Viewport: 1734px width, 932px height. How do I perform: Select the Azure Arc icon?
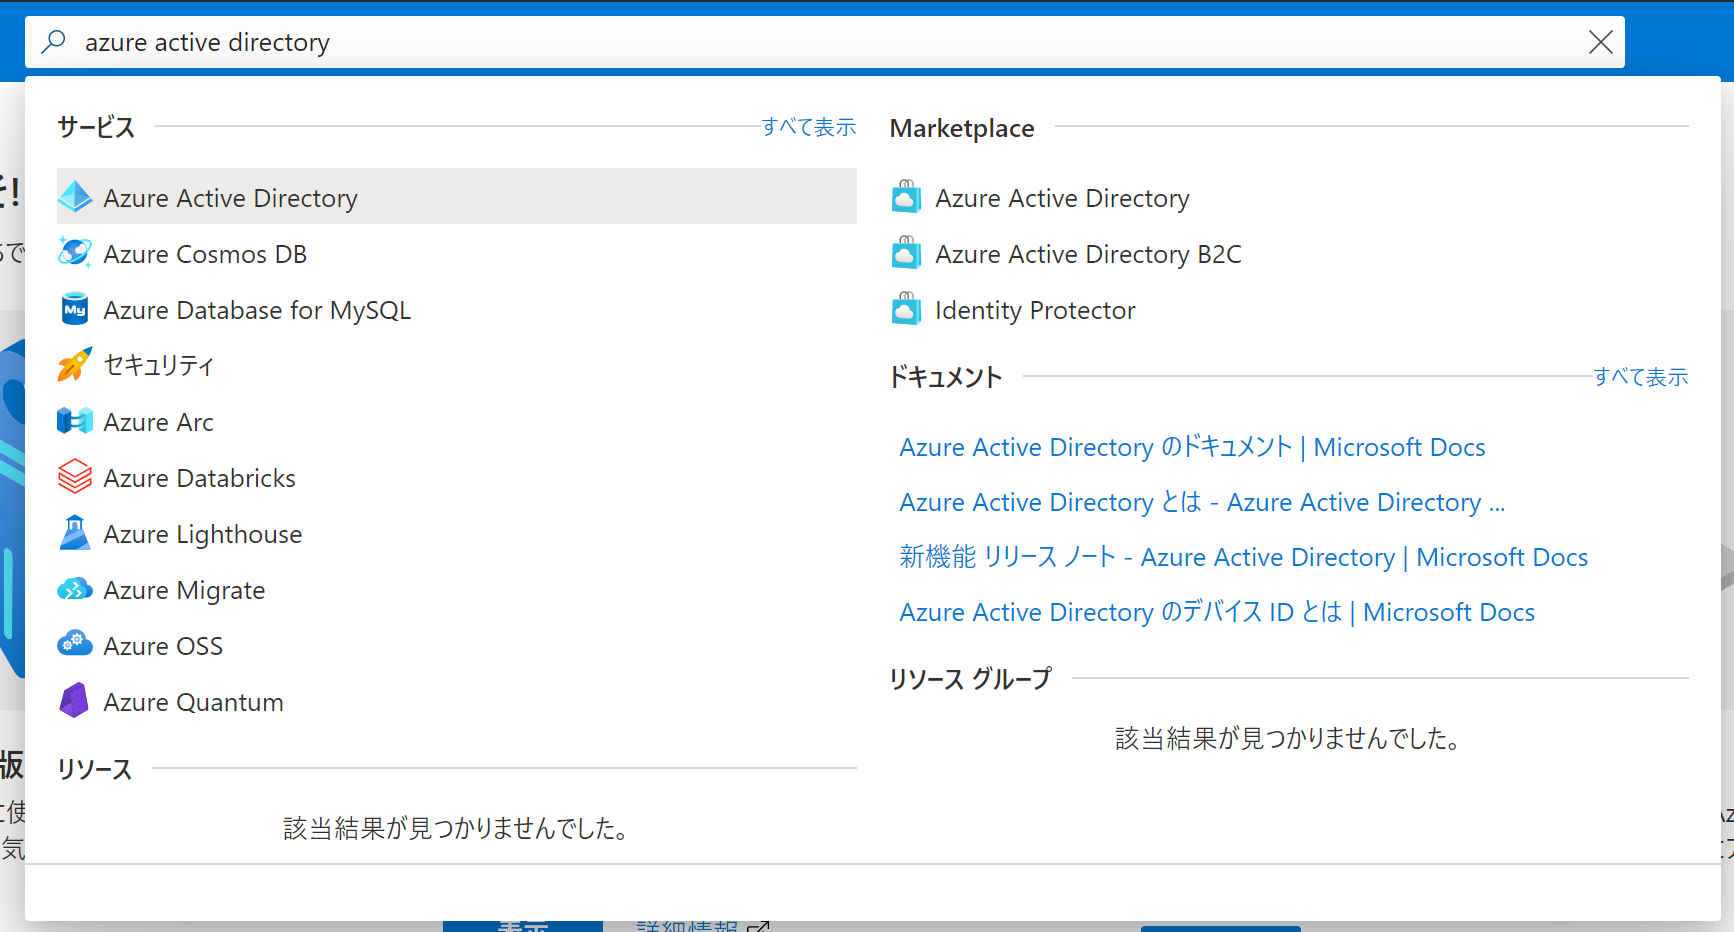(75, 421)
